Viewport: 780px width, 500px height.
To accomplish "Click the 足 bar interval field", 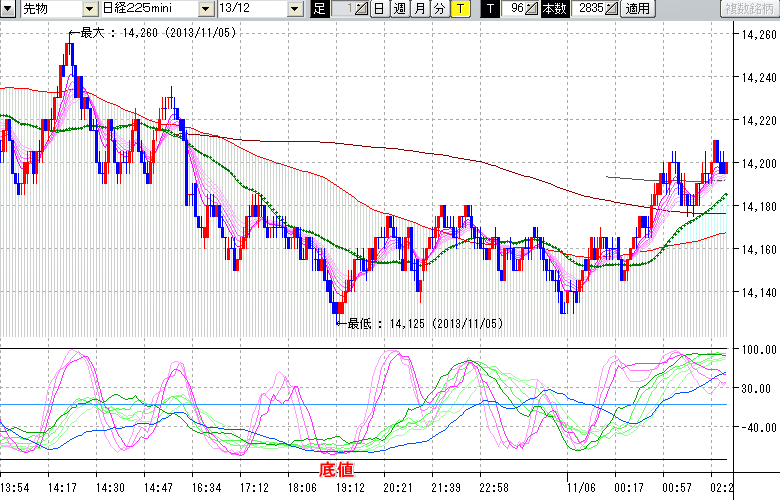I will coord(344,9).
